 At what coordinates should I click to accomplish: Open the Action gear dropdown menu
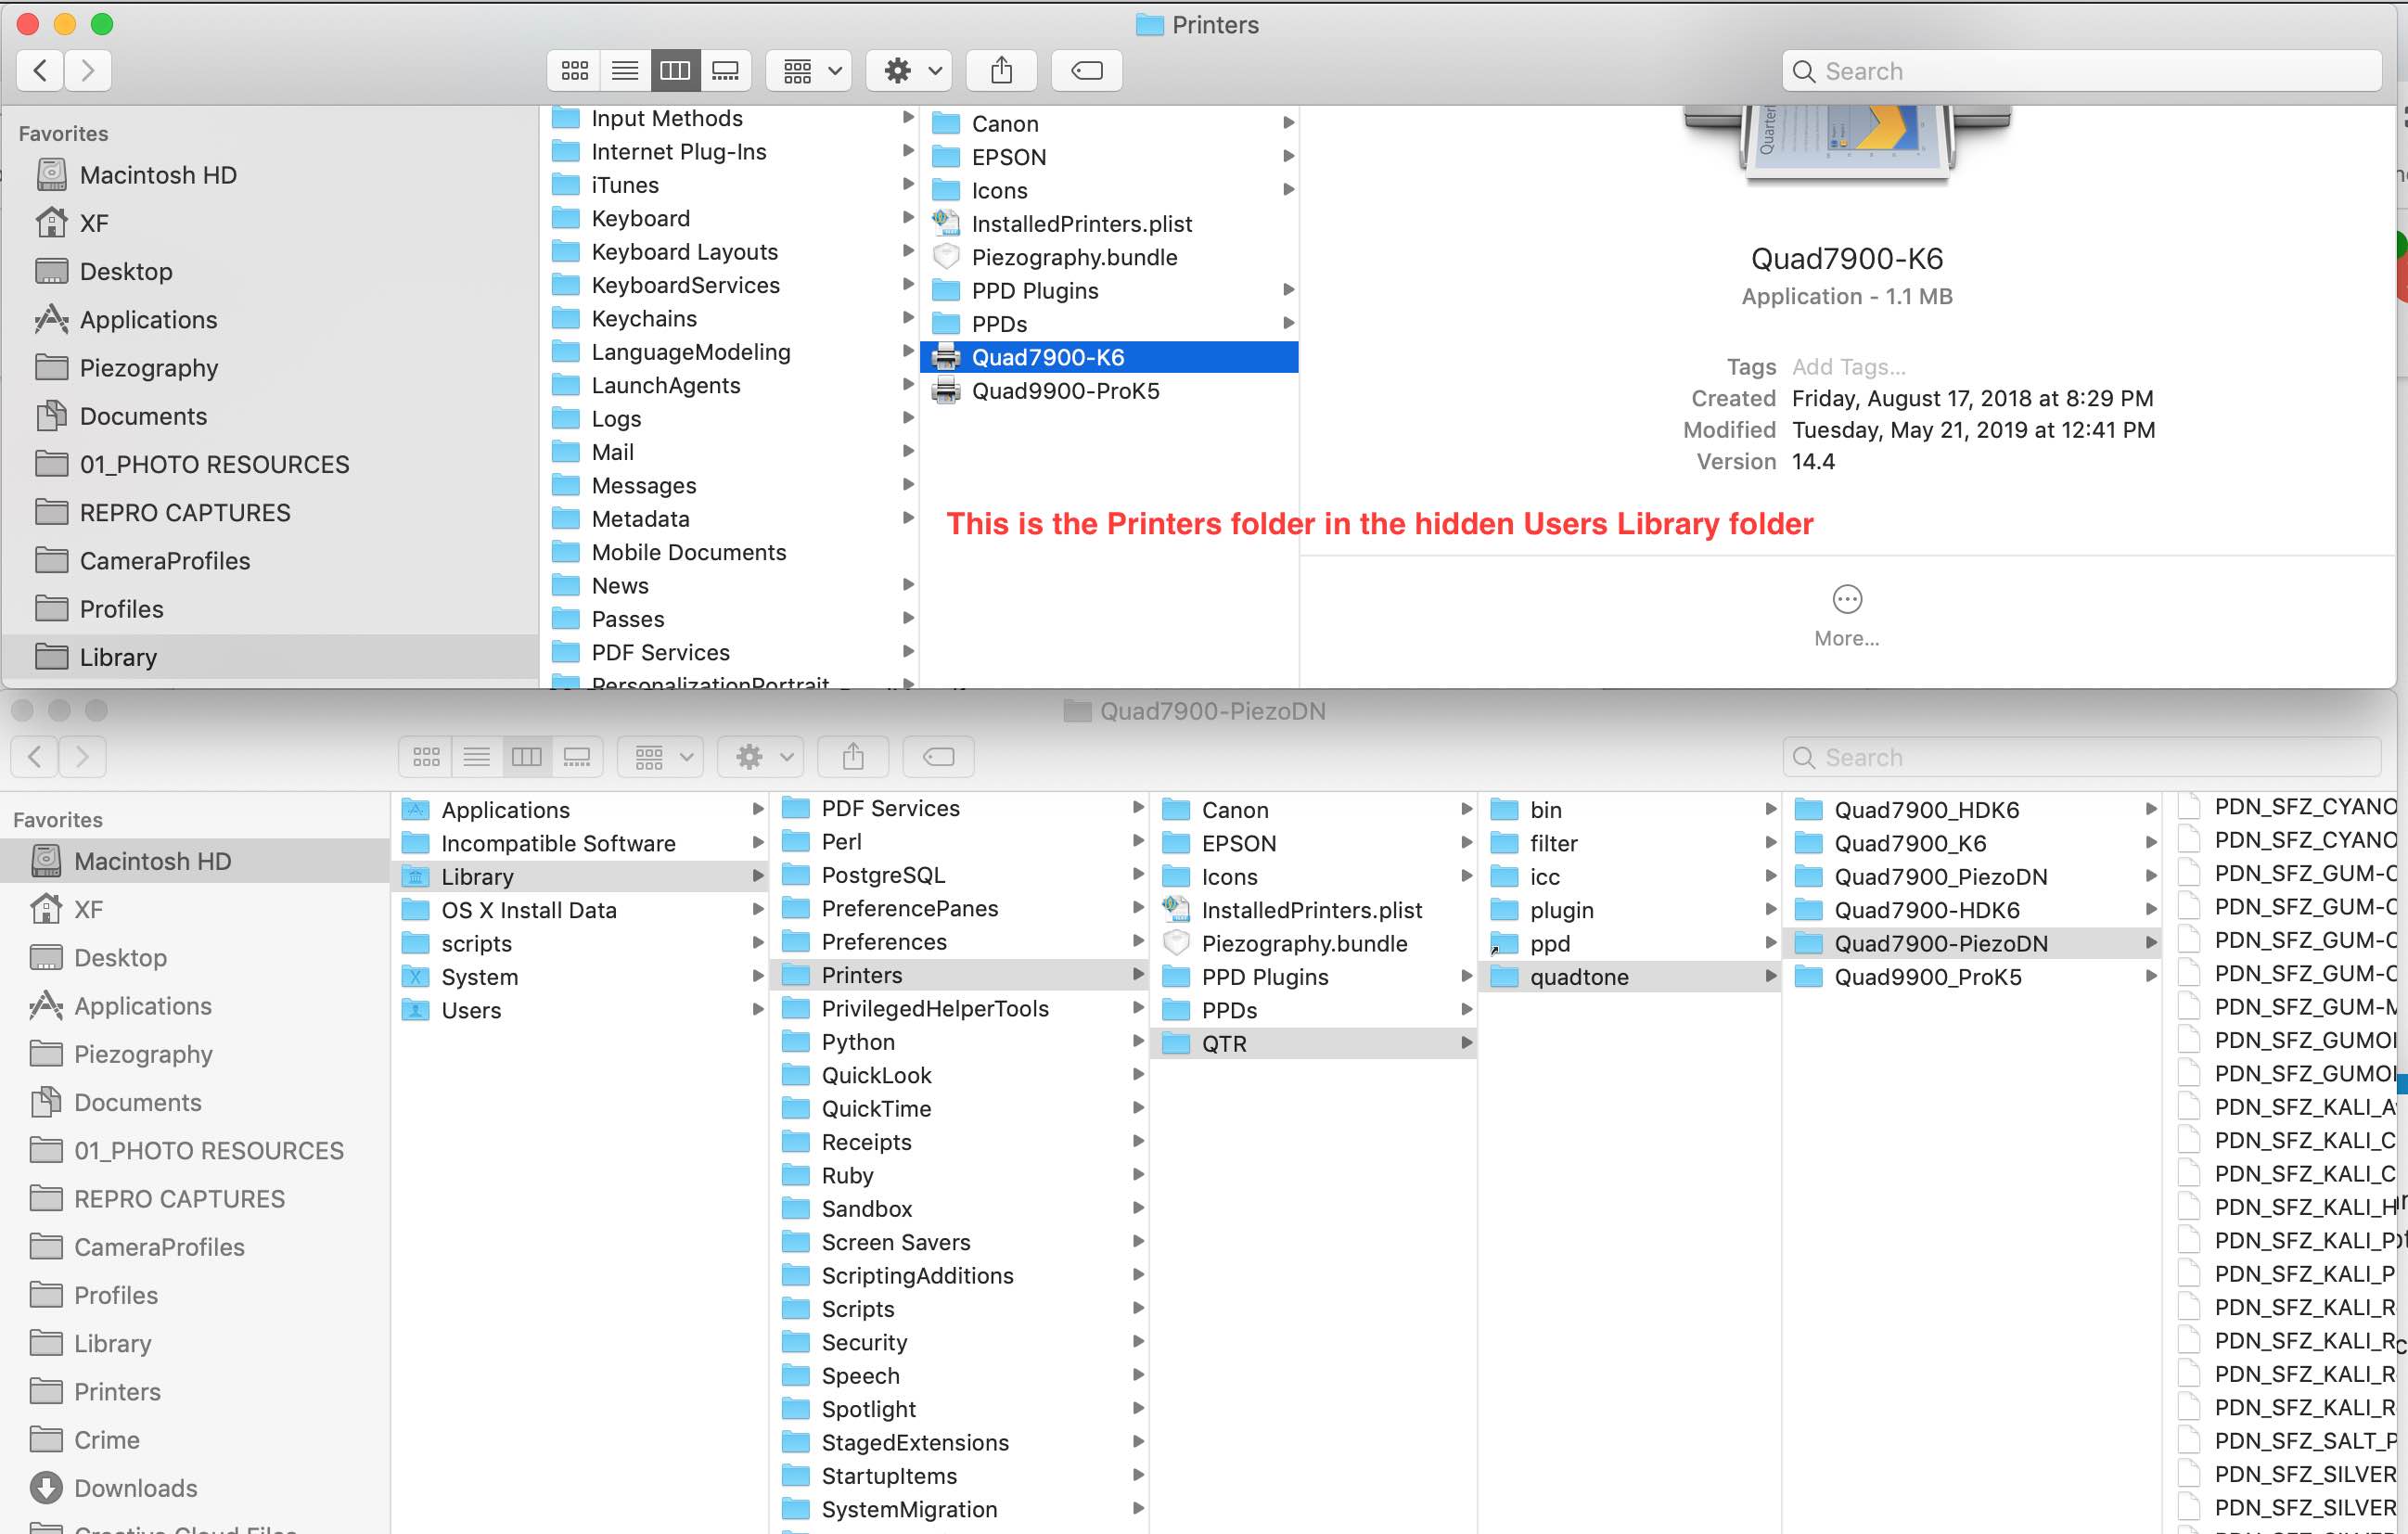click(912, 70)
